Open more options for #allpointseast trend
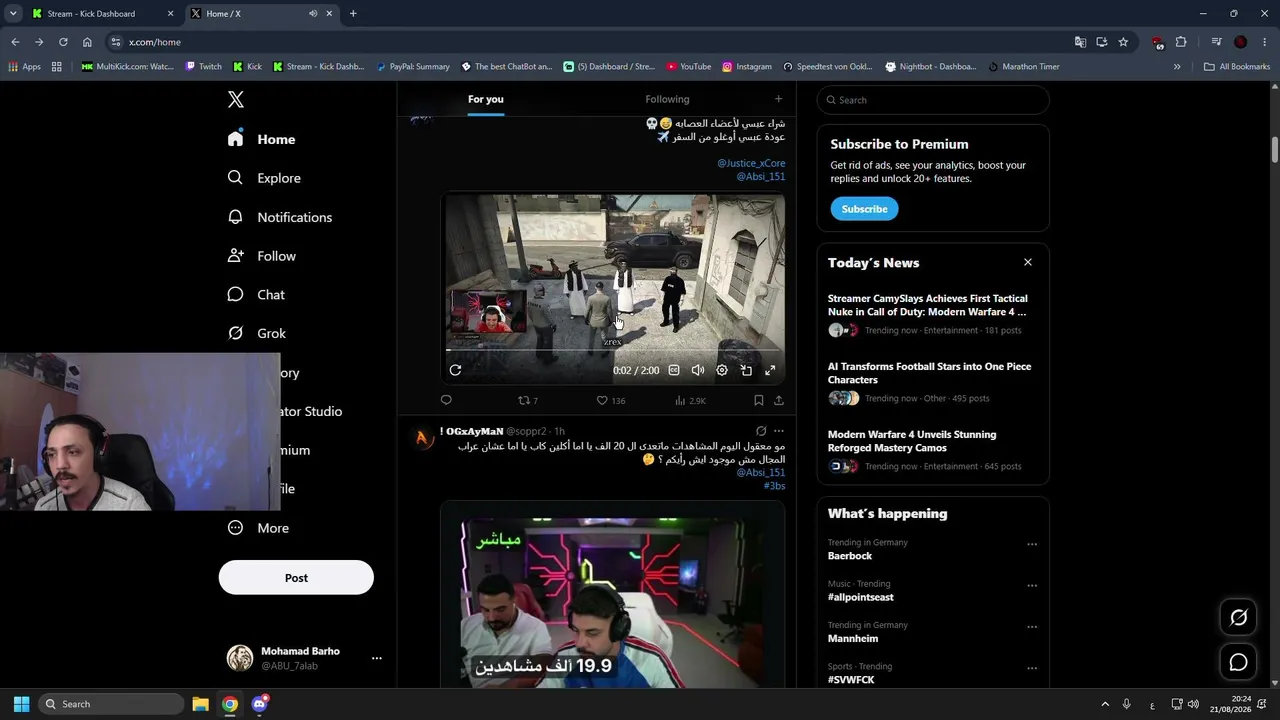Image resolution: width=1280 pixels, height=720 pixels. pos(1032,586)
